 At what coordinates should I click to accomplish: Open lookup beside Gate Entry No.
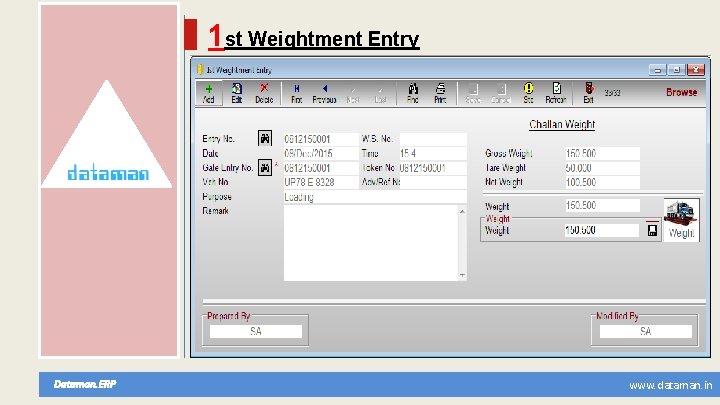[265, 168]
